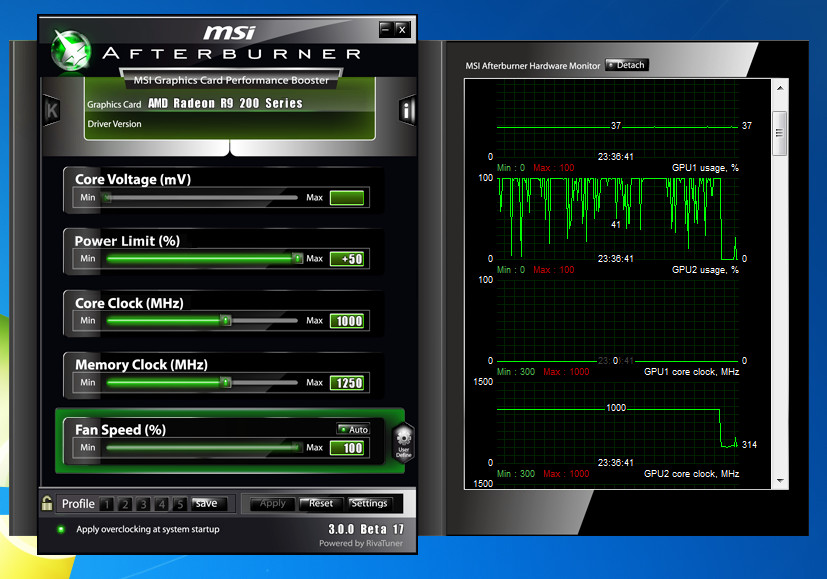This screenshot has height=579, width=827.
Task: Click the '3.0.0 Beta 17' version text
Action: pyautogui.click(x=366, y=529)
